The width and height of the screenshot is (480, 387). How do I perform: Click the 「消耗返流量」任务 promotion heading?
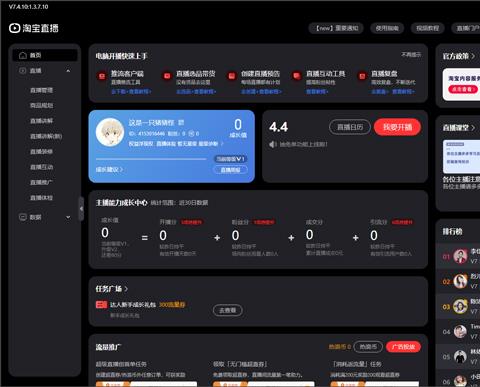[357, 364]
